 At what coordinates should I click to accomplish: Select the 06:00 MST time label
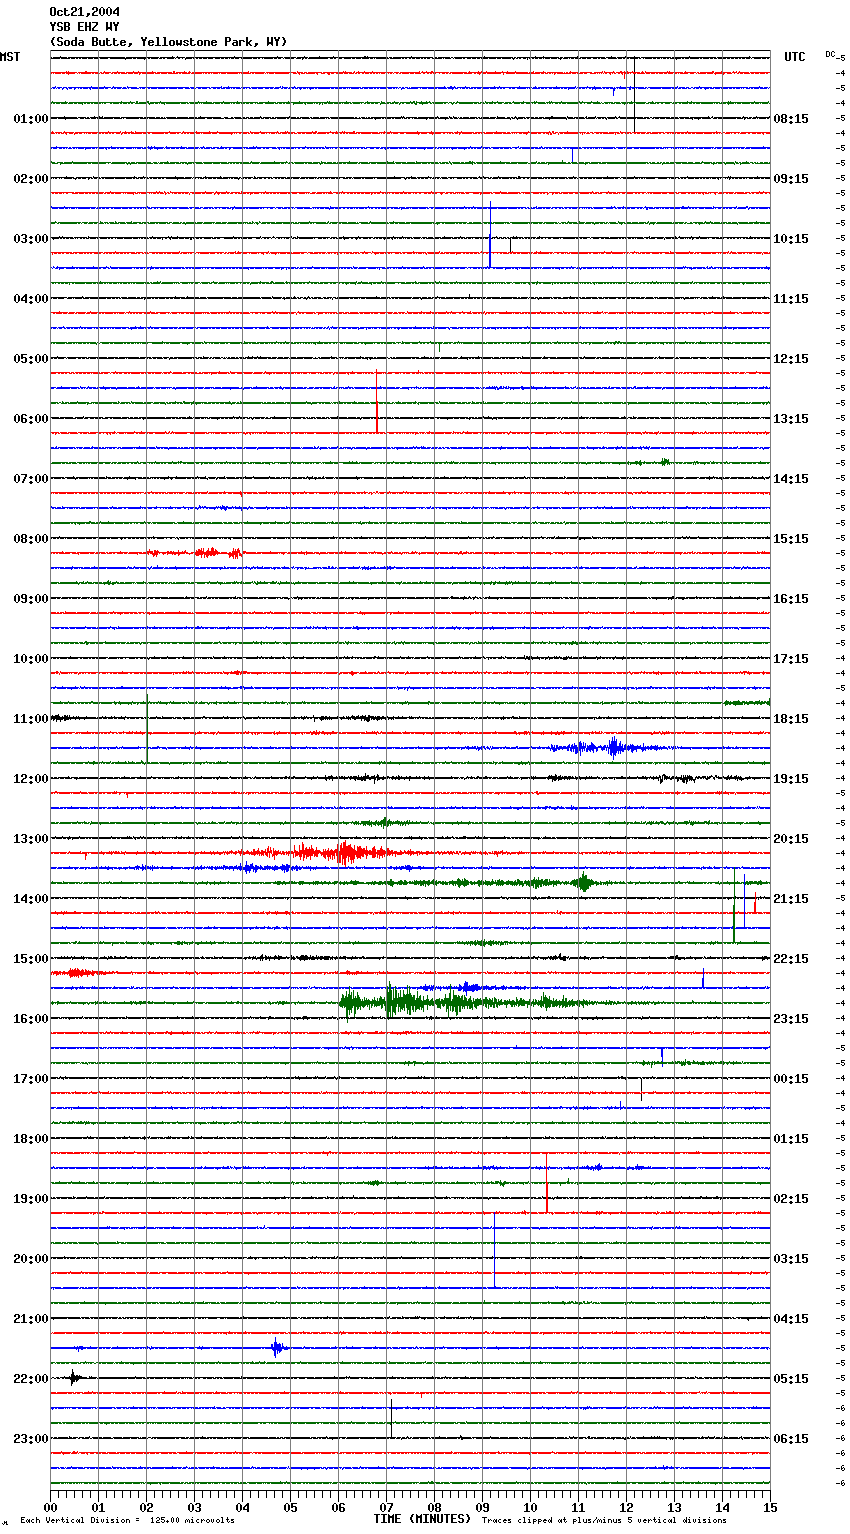pyautogui.click(x=31, y=419)
